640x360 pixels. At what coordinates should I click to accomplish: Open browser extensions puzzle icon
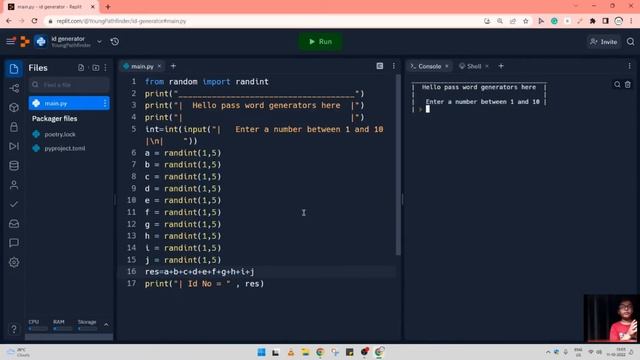point(593,21)
